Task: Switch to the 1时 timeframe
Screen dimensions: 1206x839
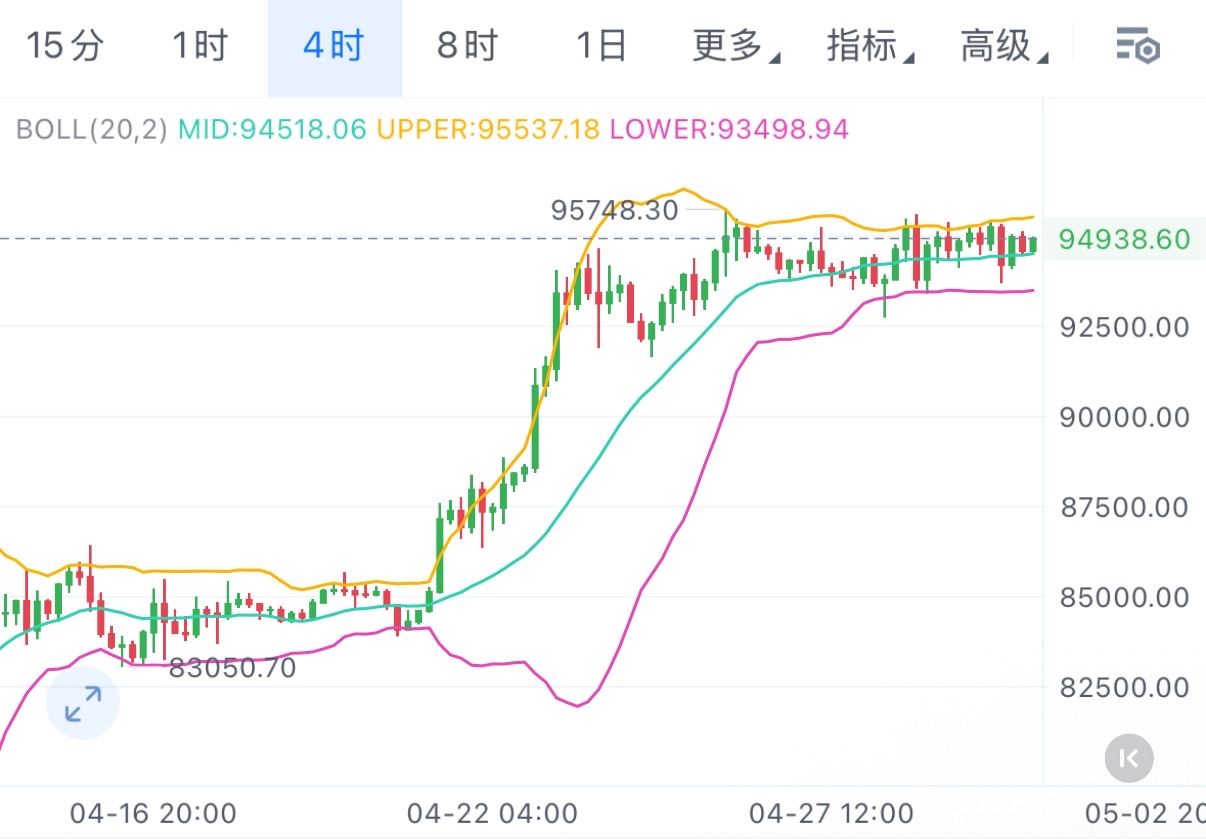Action: coord(200,46)
